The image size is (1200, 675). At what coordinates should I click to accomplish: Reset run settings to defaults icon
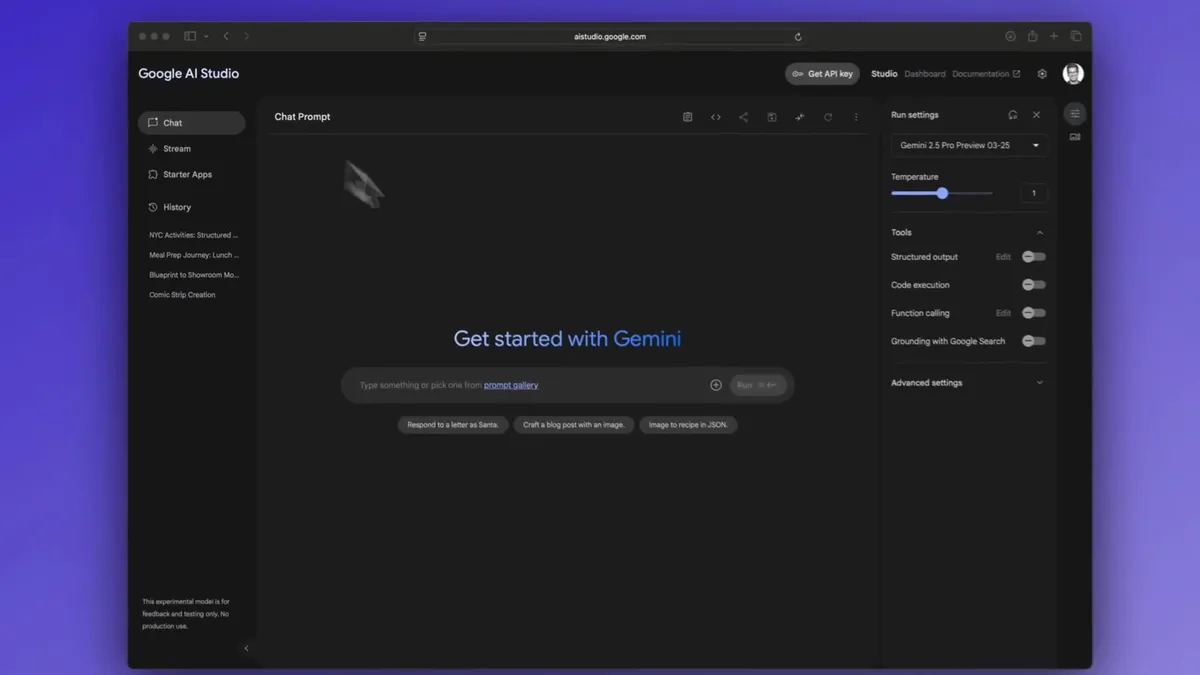tap(1013, 115)
